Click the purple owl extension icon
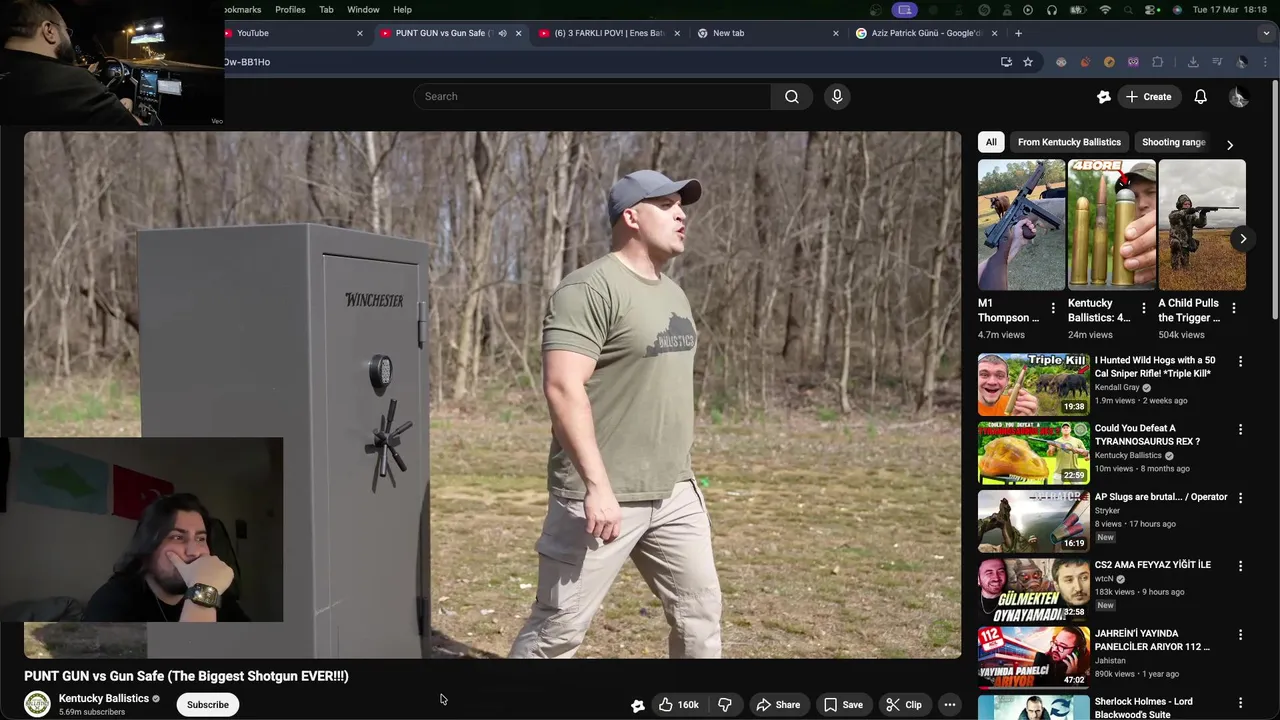The height and width of the screenshot is (720, 1280). point(1133,62)
